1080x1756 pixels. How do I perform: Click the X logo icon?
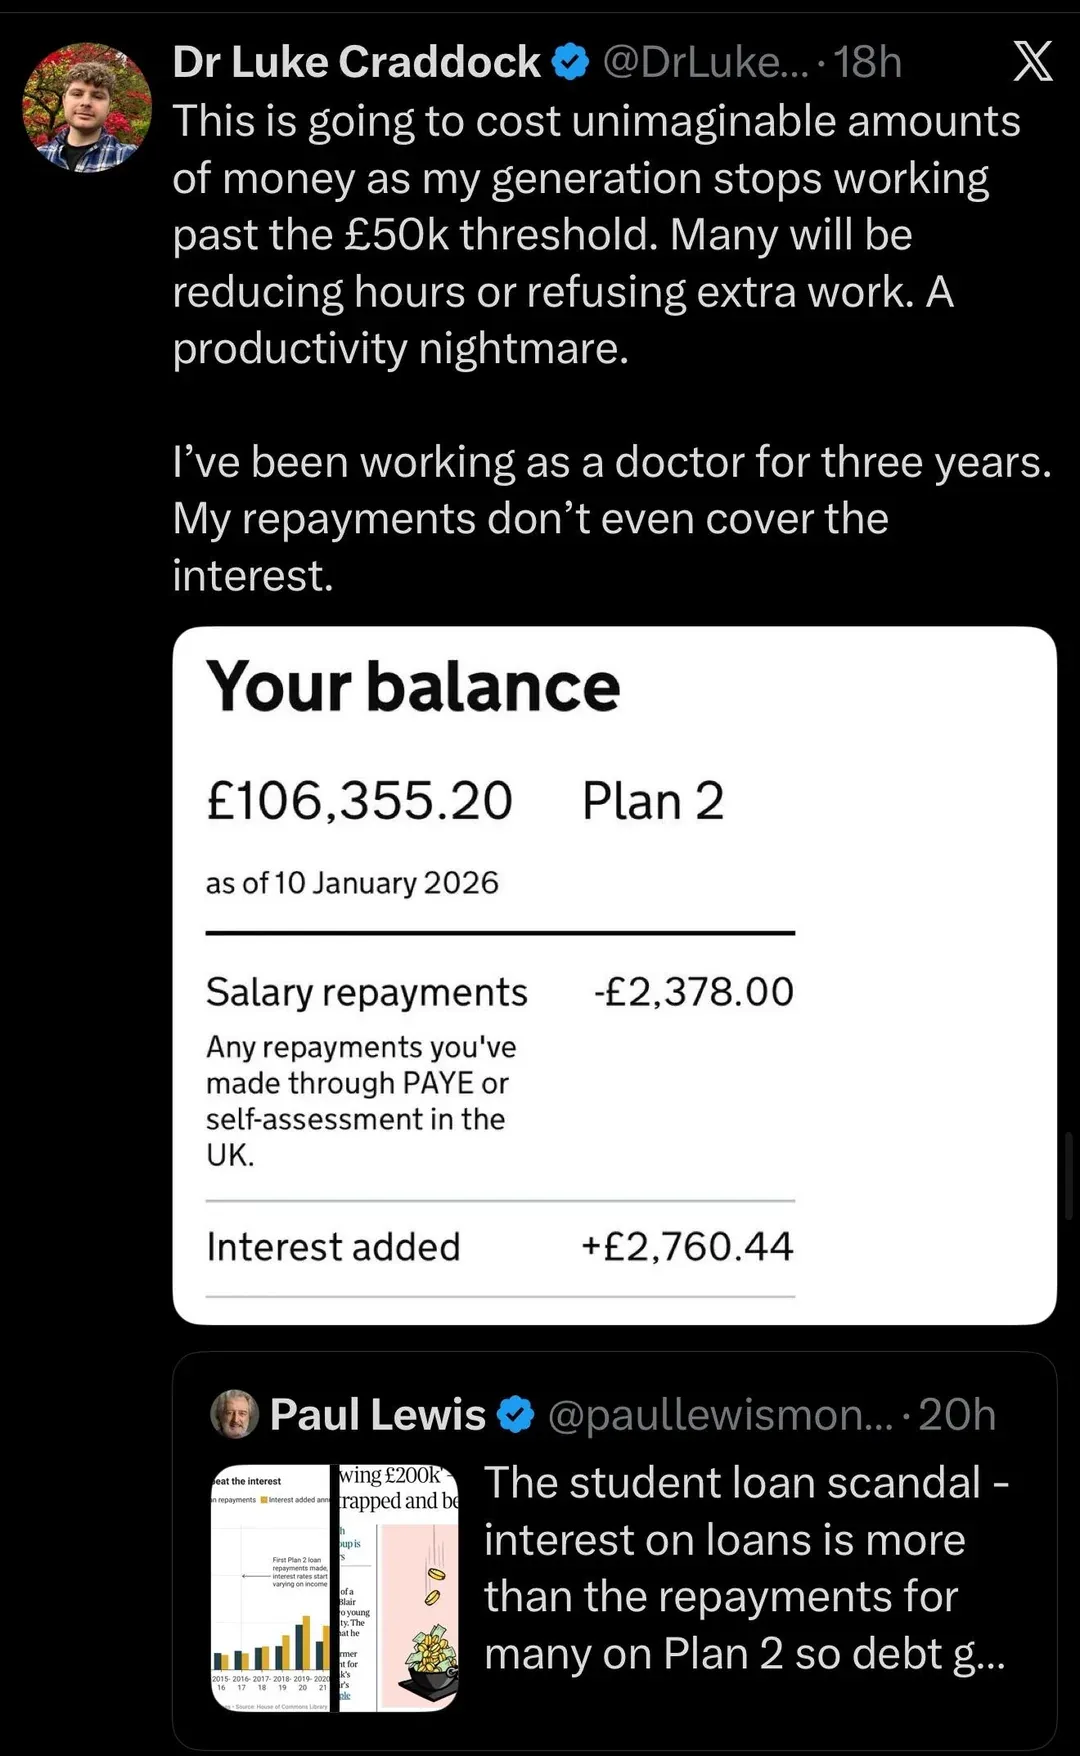[x=1032, y=62]
